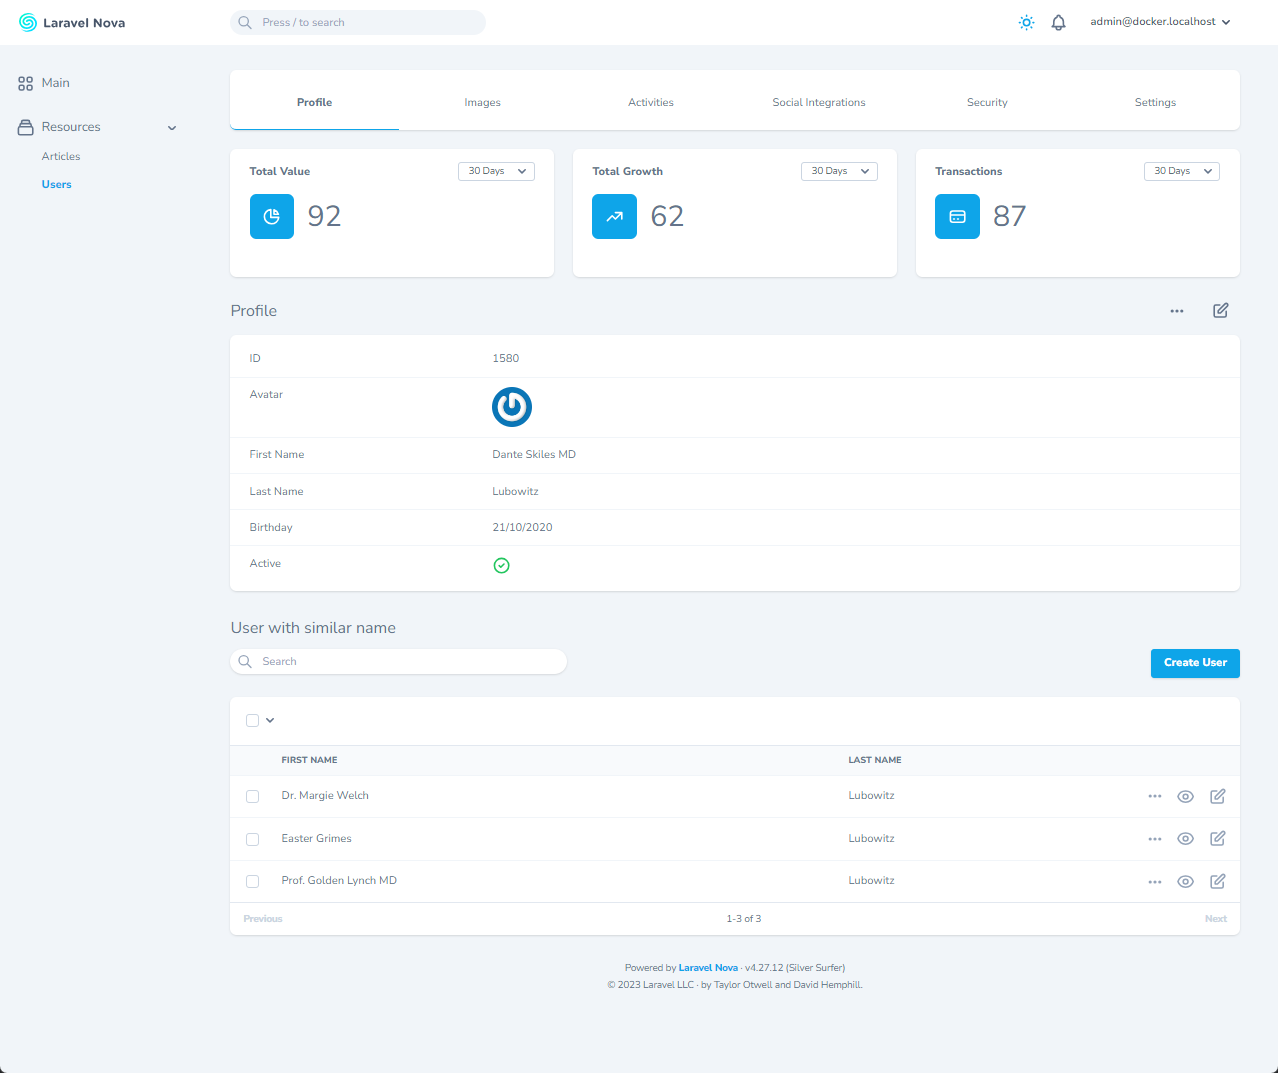The width and height of the screenshot is (1278, 1073).
Task: Toggle the light/dark theme sun icon
Action: point(1026,21)
